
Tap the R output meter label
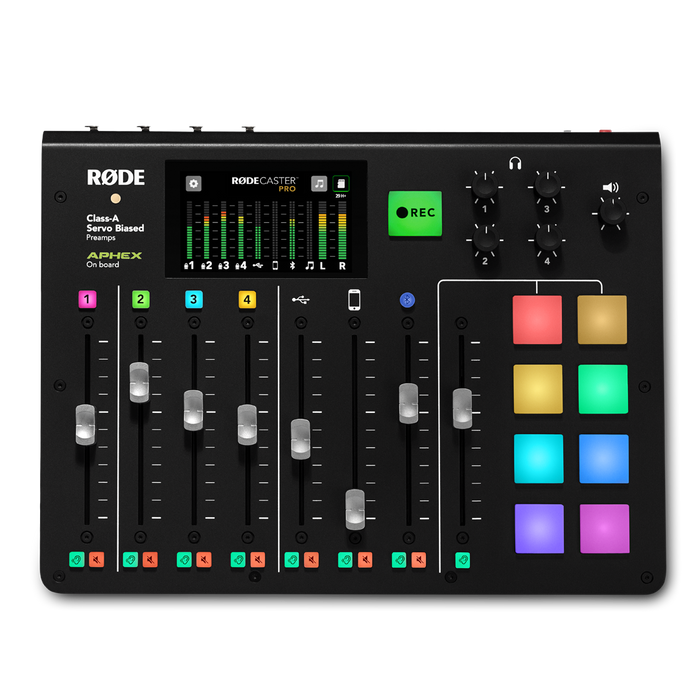click(x=342, y=266)
